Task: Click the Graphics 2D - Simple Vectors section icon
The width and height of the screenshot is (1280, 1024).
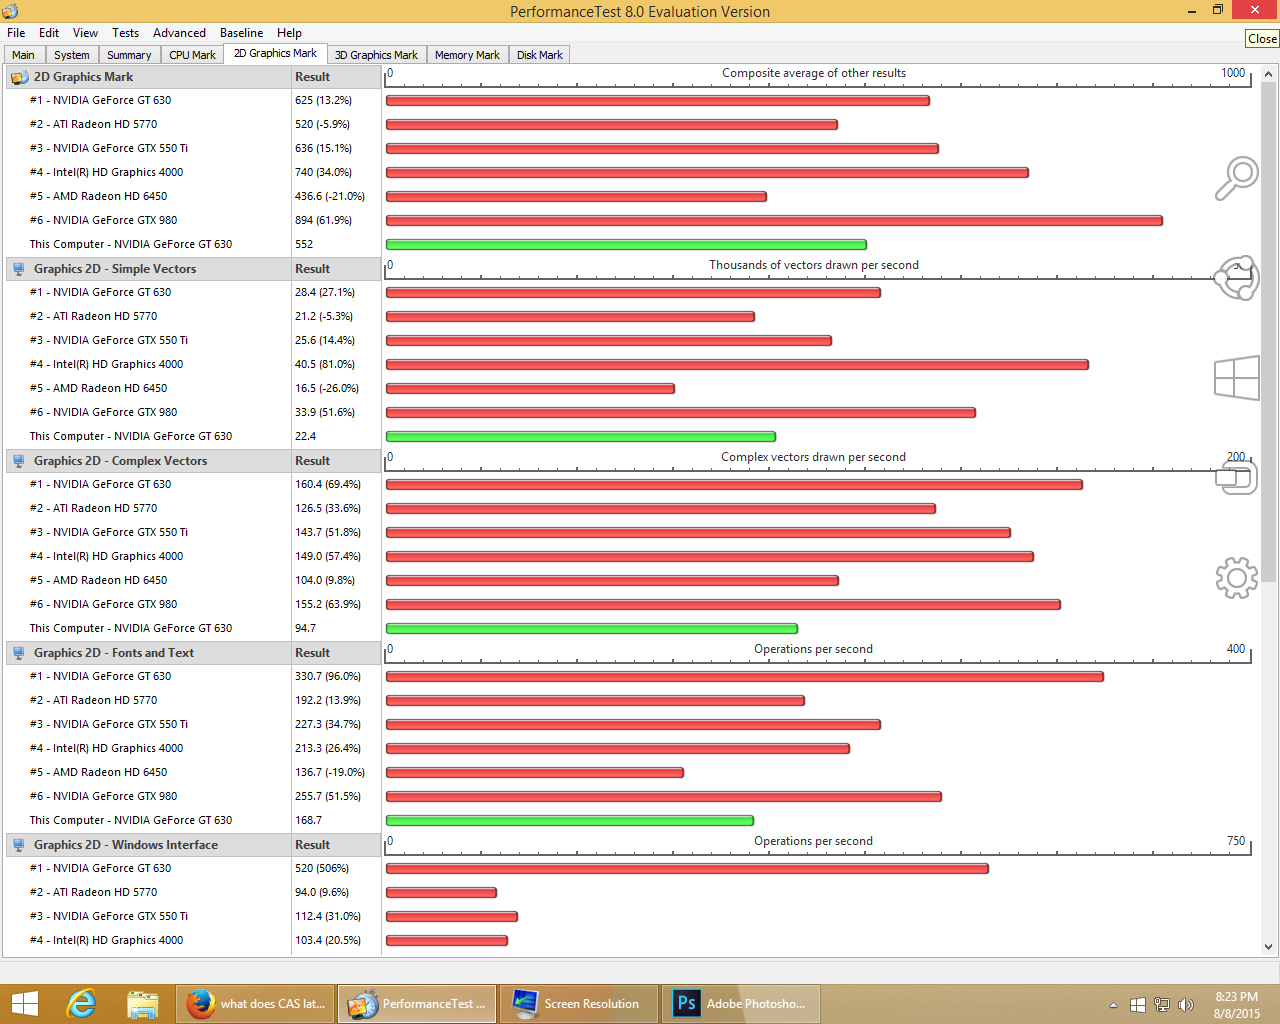Action: [x=19, y=269]
